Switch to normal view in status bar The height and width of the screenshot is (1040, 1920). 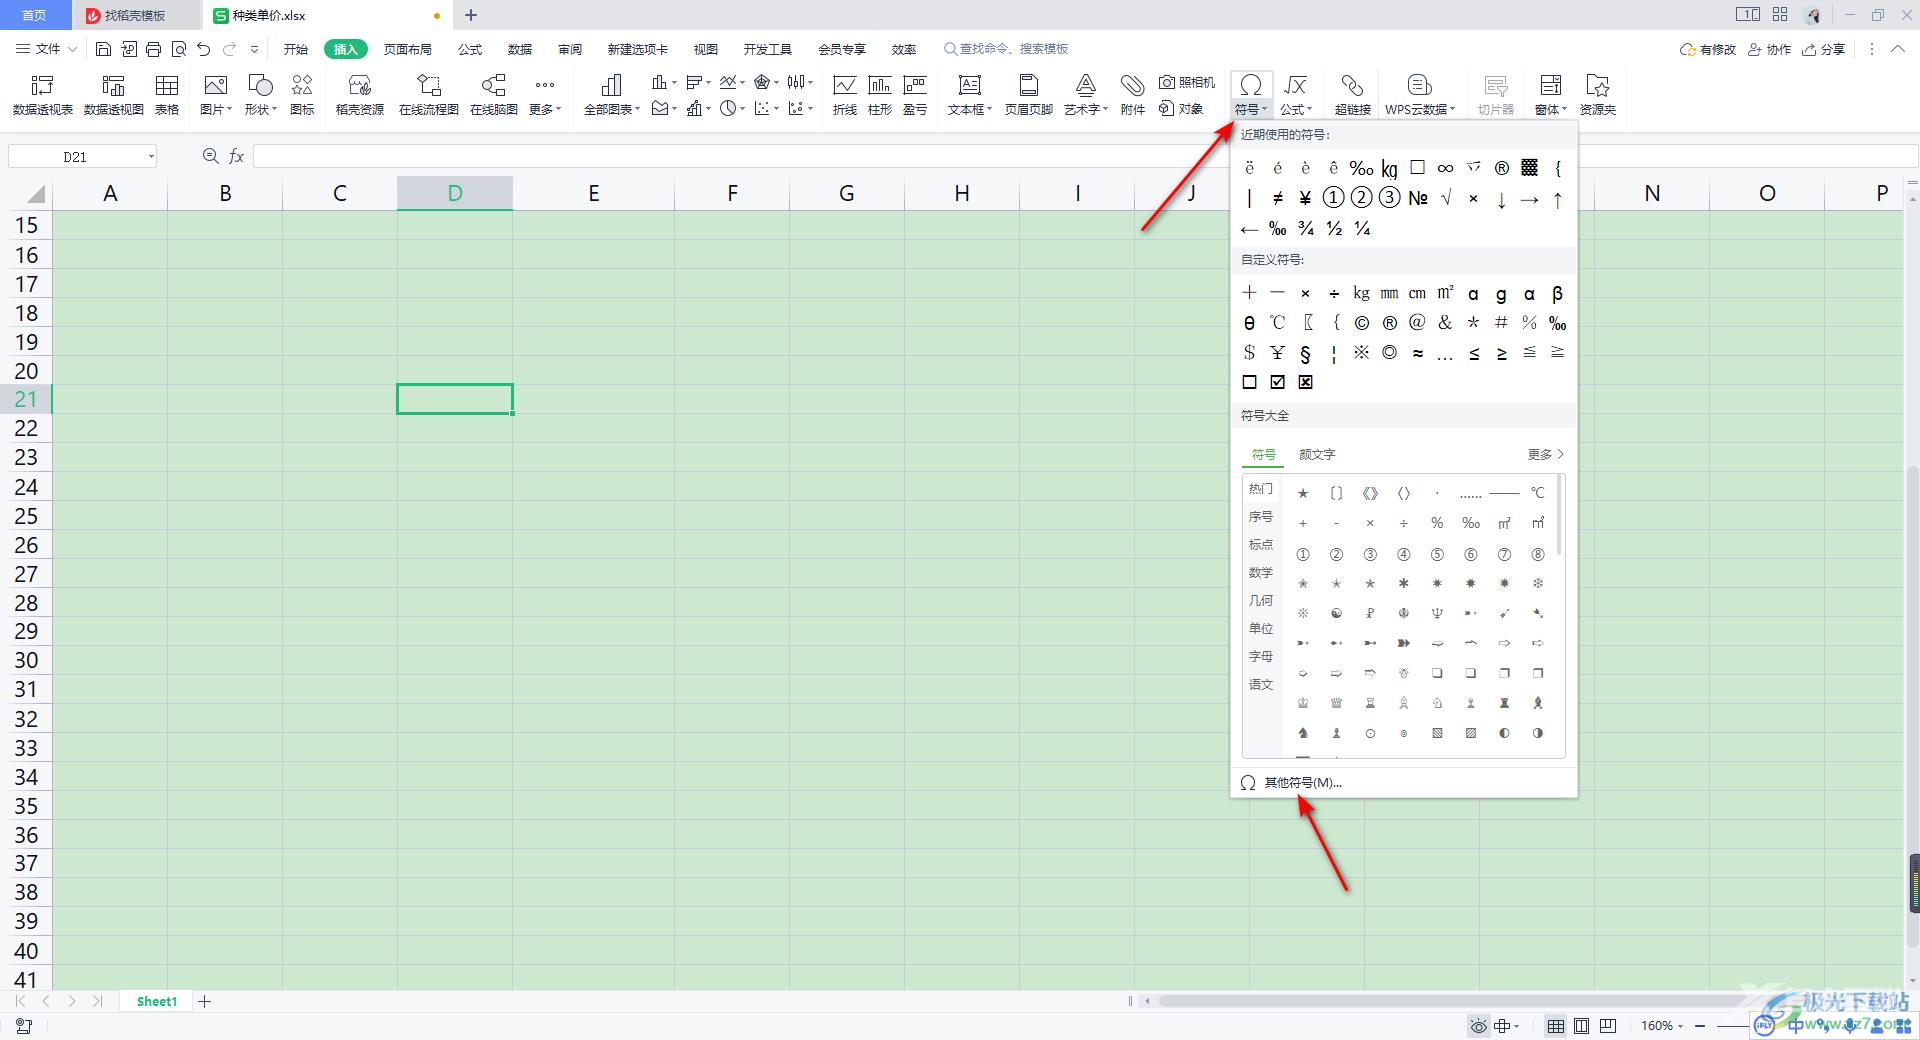[x=1556, y=1026]
